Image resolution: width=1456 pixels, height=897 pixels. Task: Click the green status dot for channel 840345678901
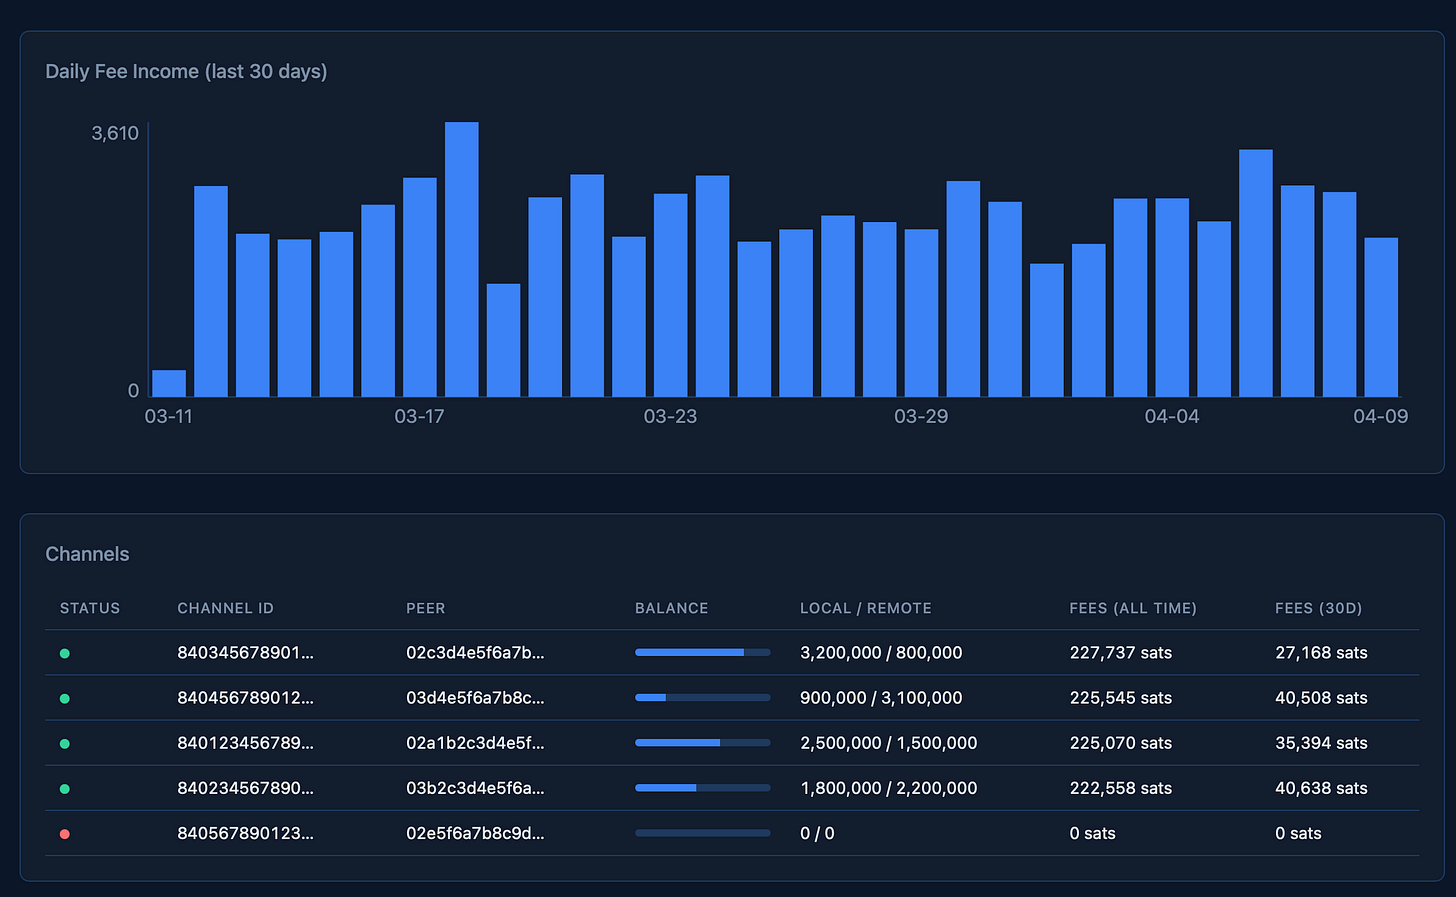coord(65,654)
